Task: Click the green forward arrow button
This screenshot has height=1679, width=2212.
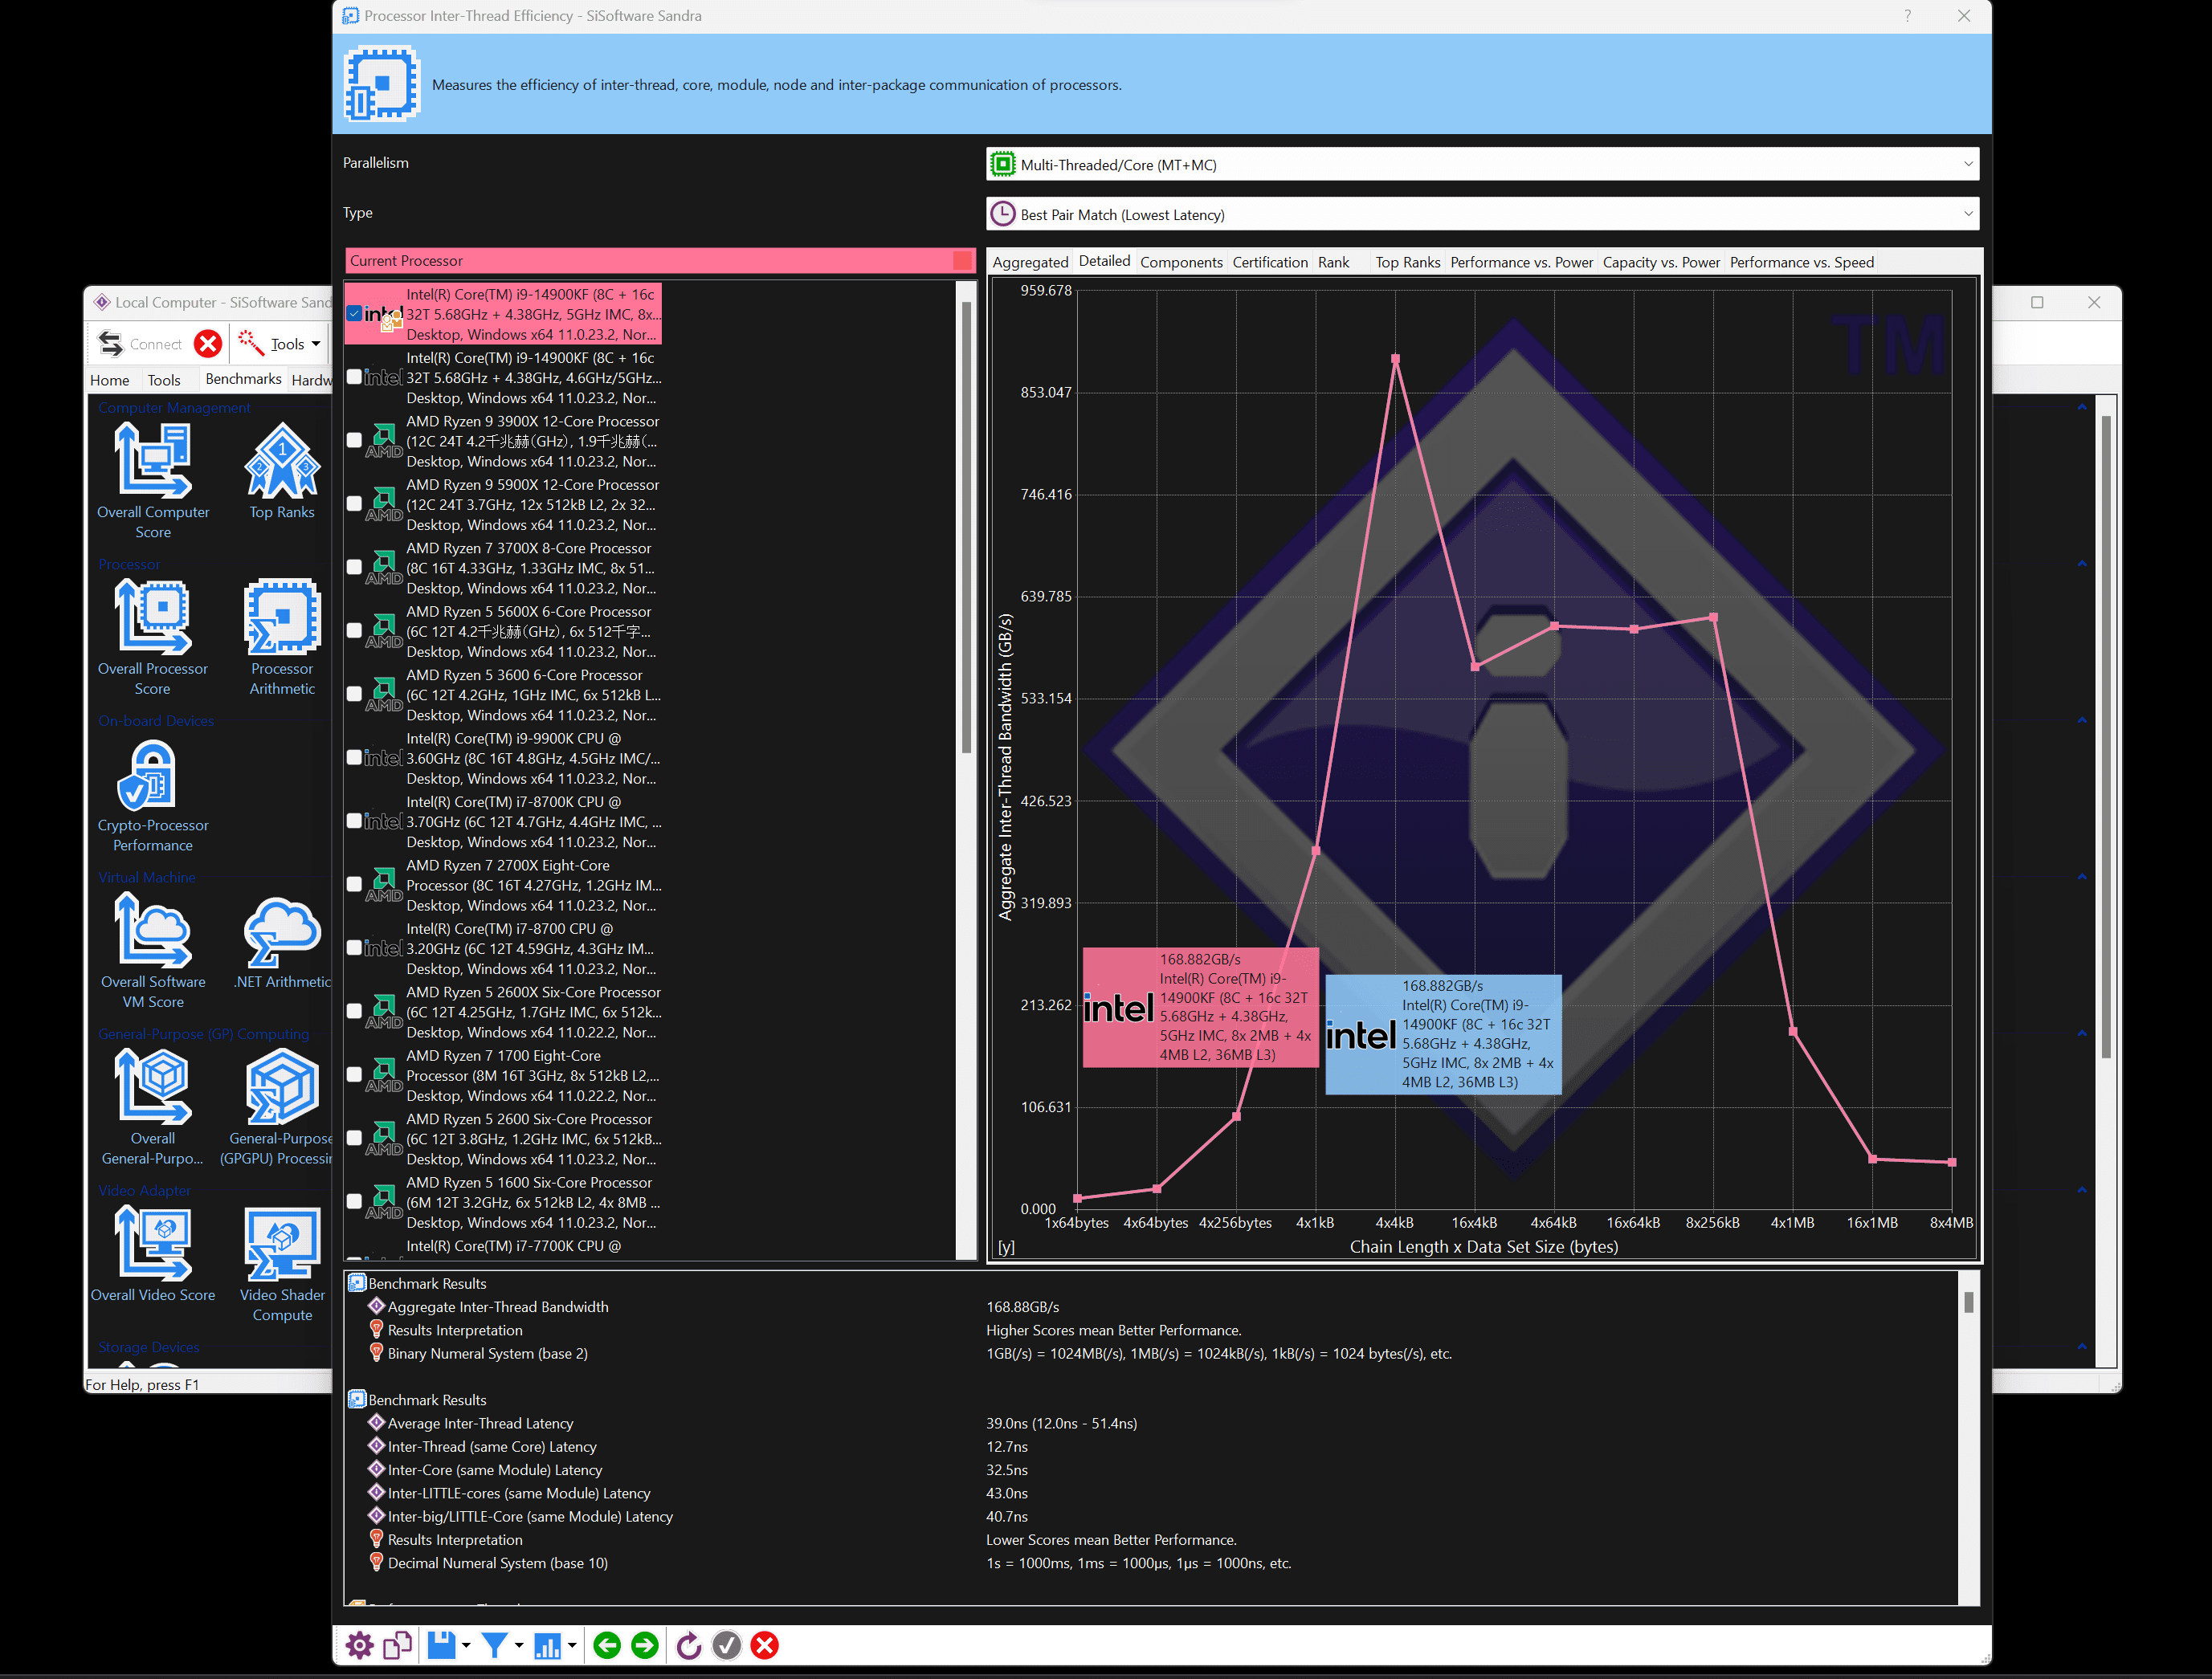Action: click(x=645, y=1645)
